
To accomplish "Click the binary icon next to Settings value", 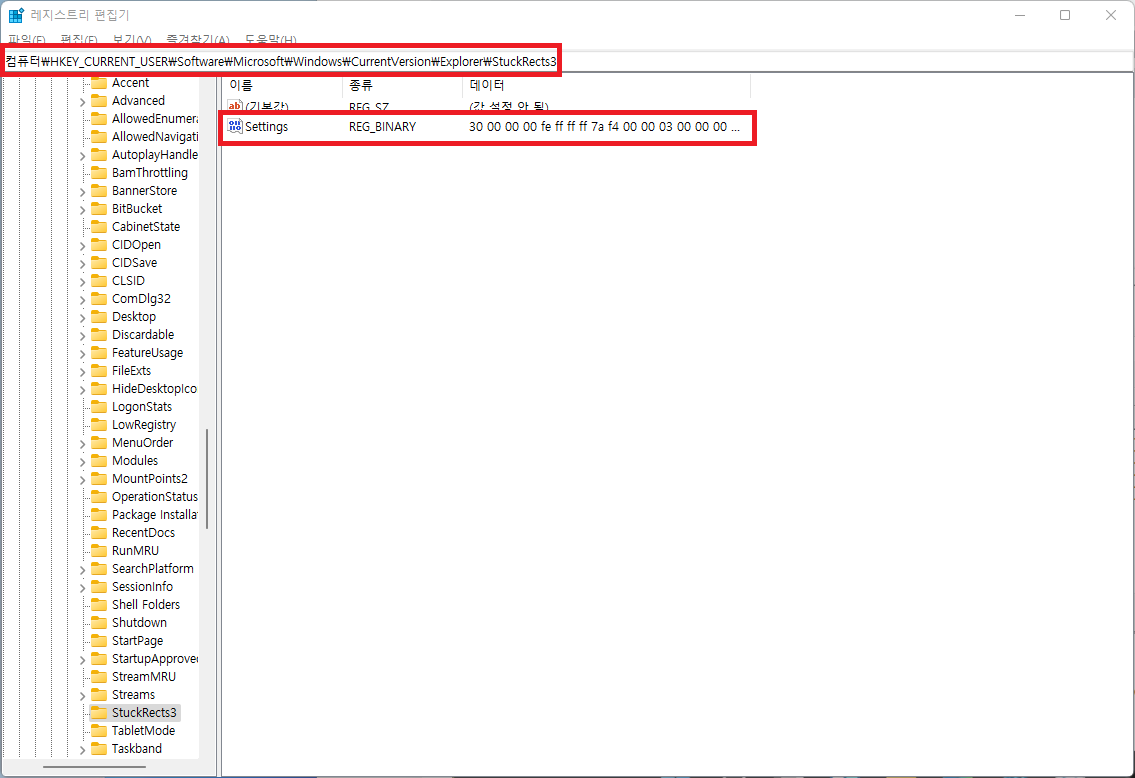I will click(x=235, y=127).
